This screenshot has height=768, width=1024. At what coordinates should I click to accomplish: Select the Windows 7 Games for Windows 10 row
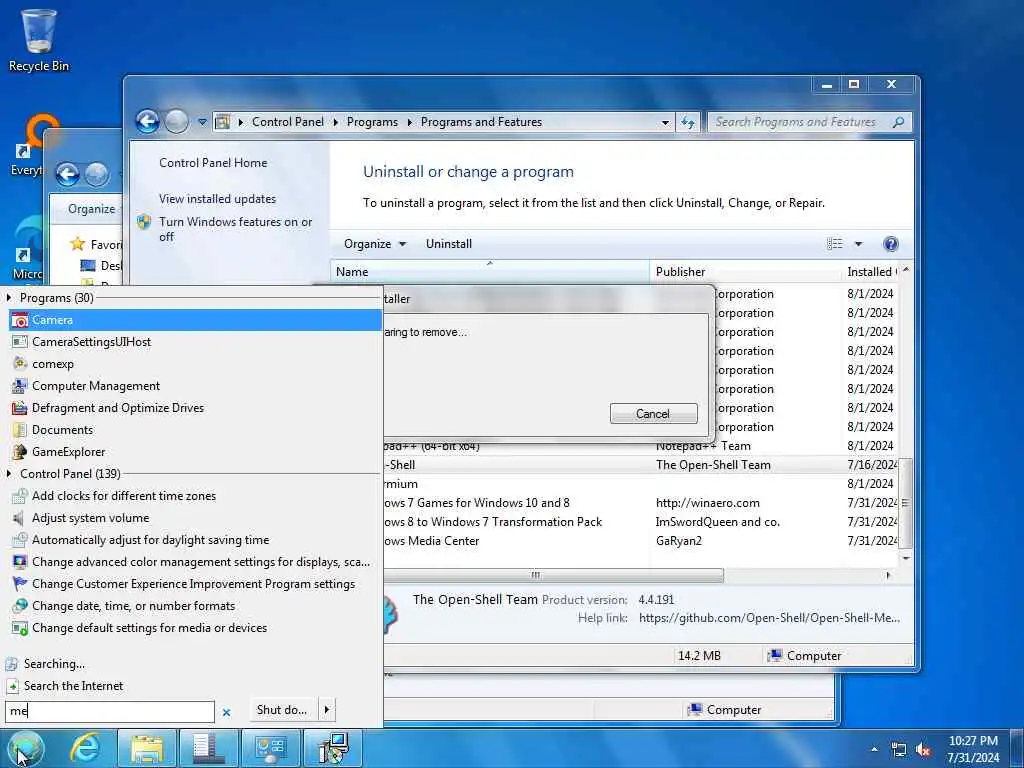coord(640,503)
